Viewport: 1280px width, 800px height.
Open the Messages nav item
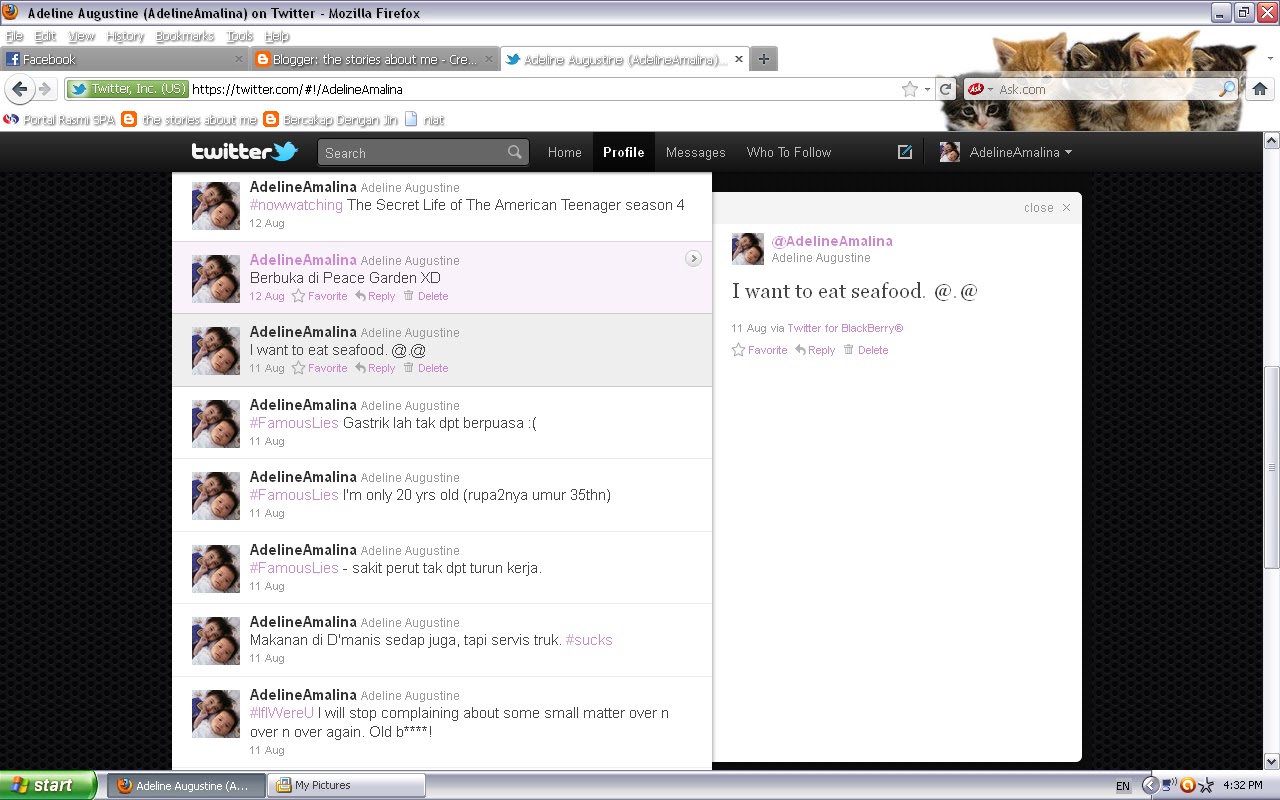695,152
